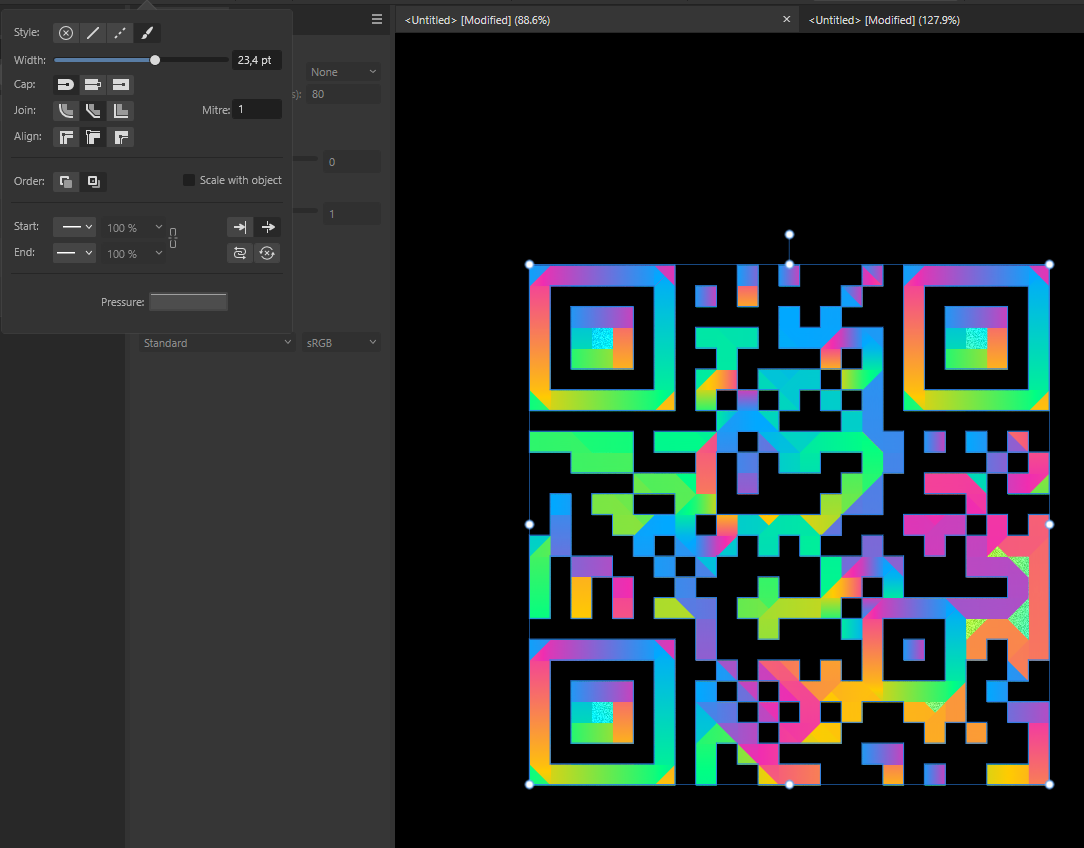This screenshot has height=848, width=1084.
Task: Open the Pressure profile box
Action: (189, 302)
